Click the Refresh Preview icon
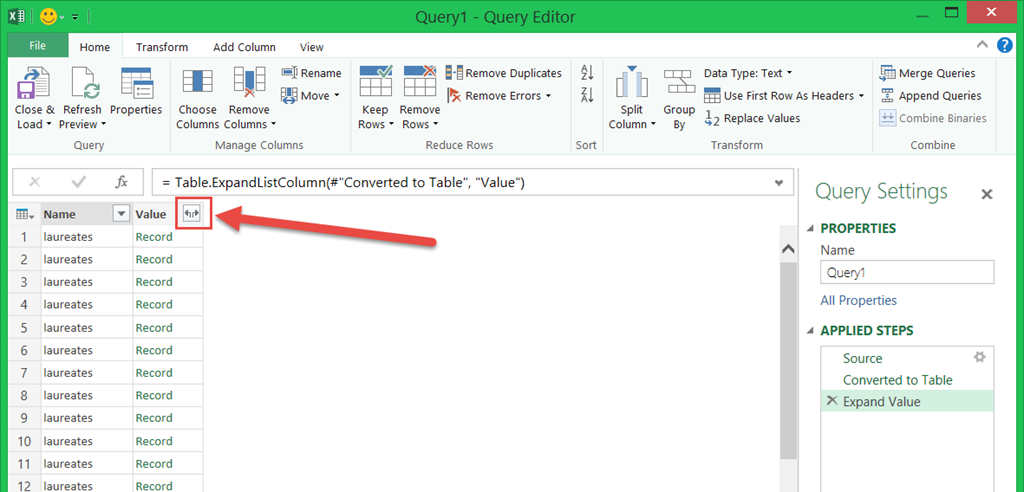The width and height of the screenshot is (1024, 492). click(82, 84)
